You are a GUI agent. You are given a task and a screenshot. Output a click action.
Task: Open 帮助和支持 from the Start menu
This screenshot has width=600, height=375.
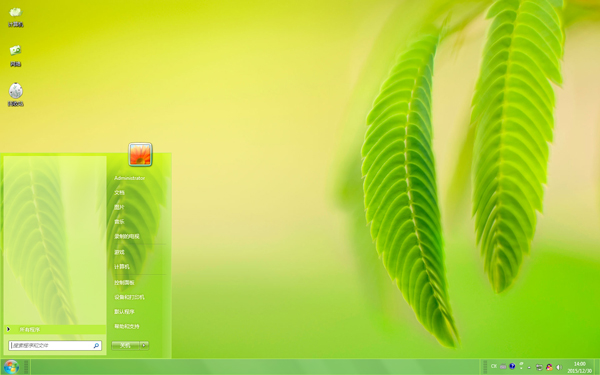point(127,326)
